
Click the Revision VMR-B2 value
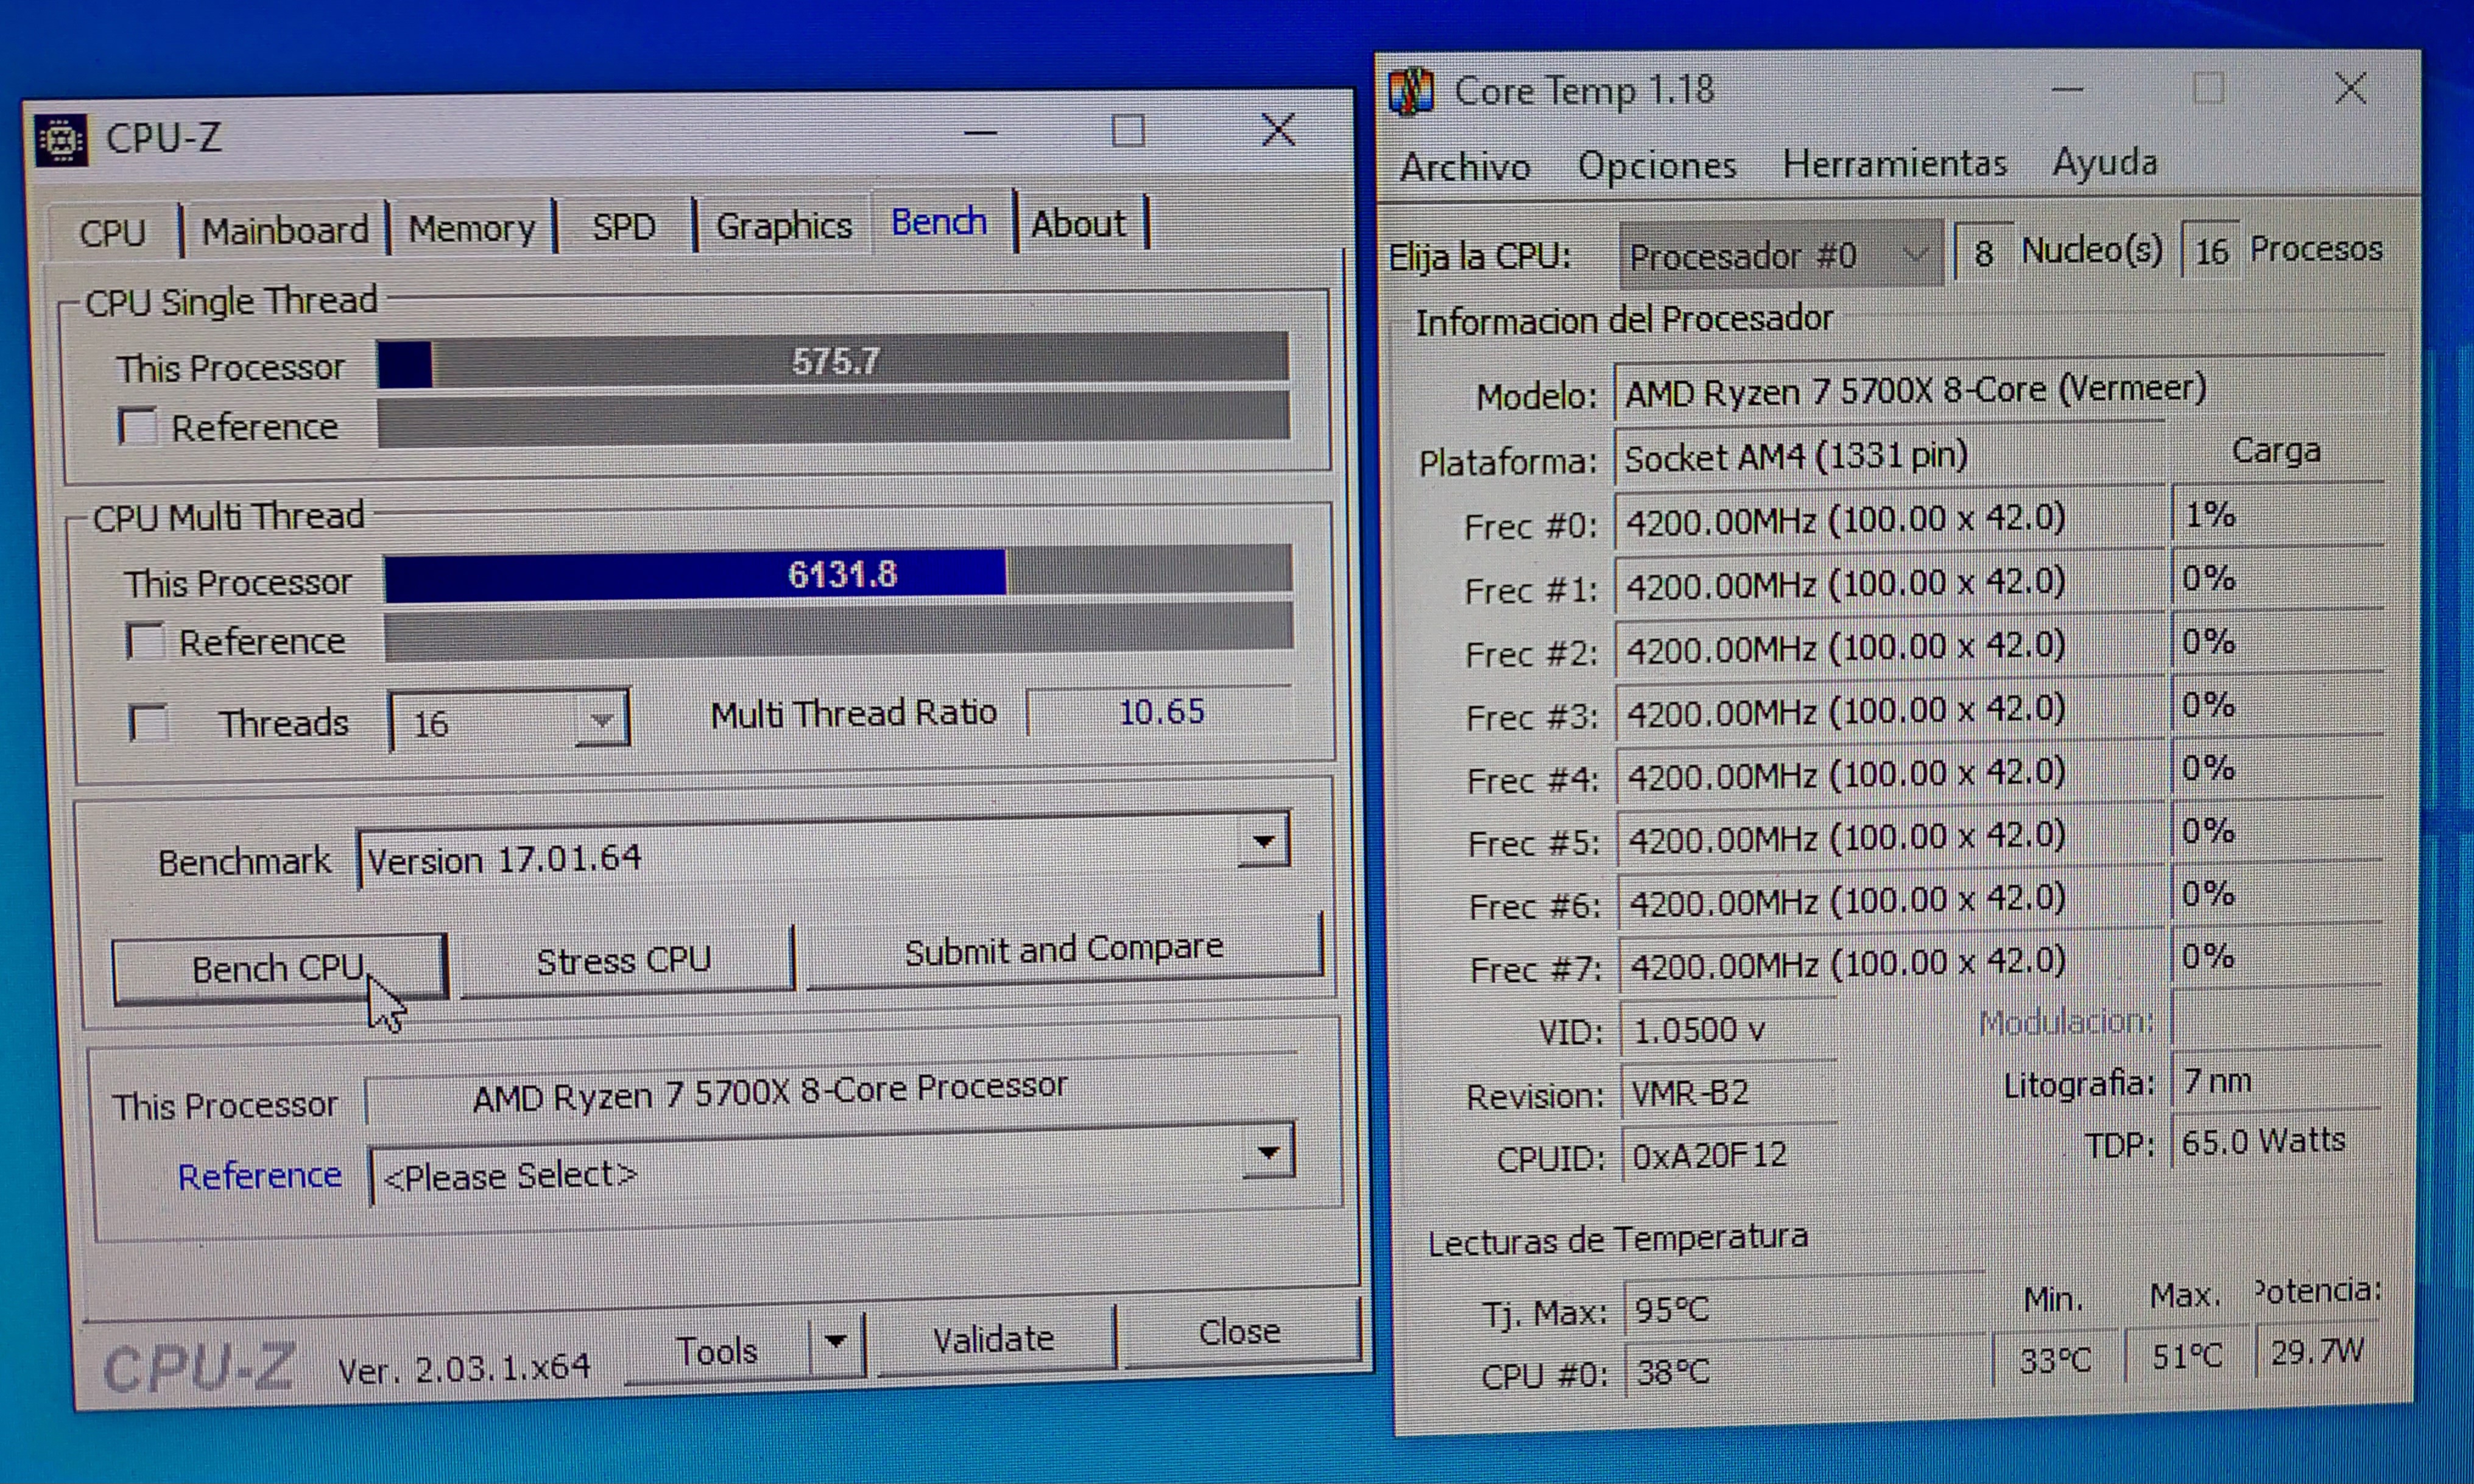(x=1728, y=1092)
